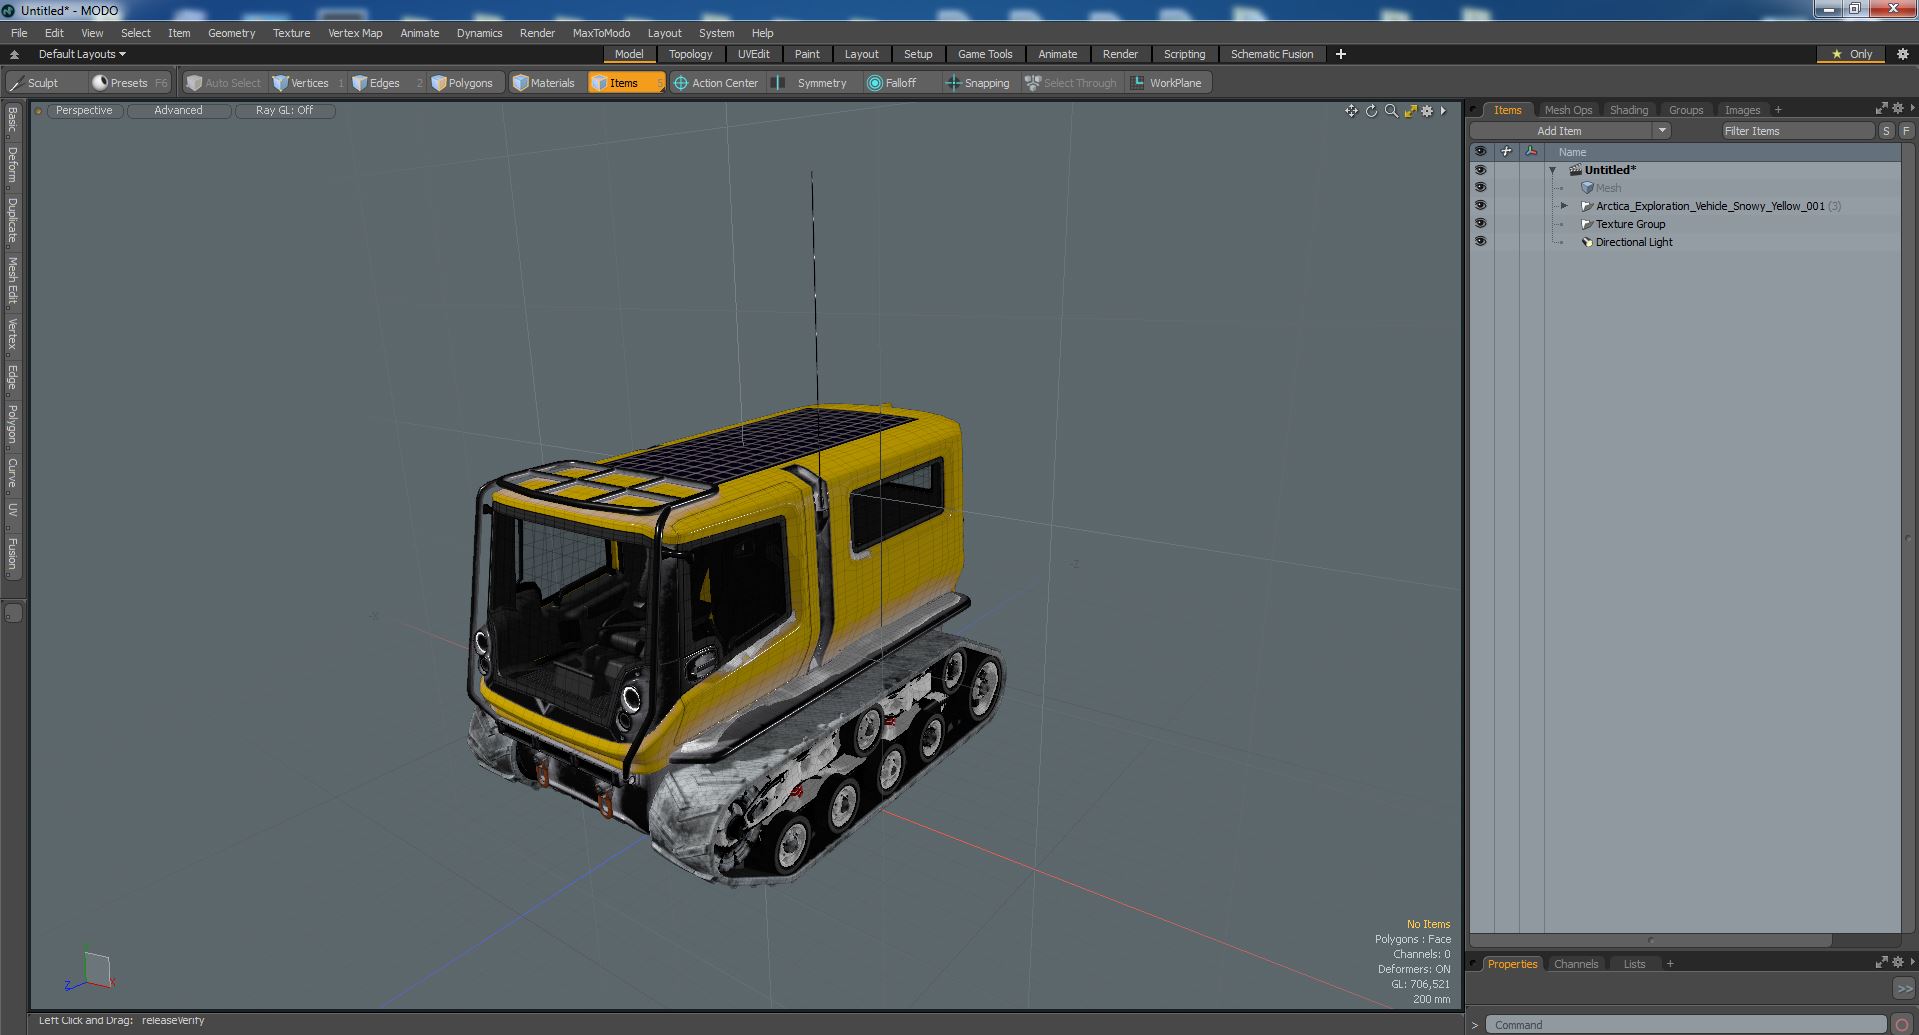Click the viewport zoom magnifier icon
This screenshot has width=1919, height=1035.
coord(1391,111)
